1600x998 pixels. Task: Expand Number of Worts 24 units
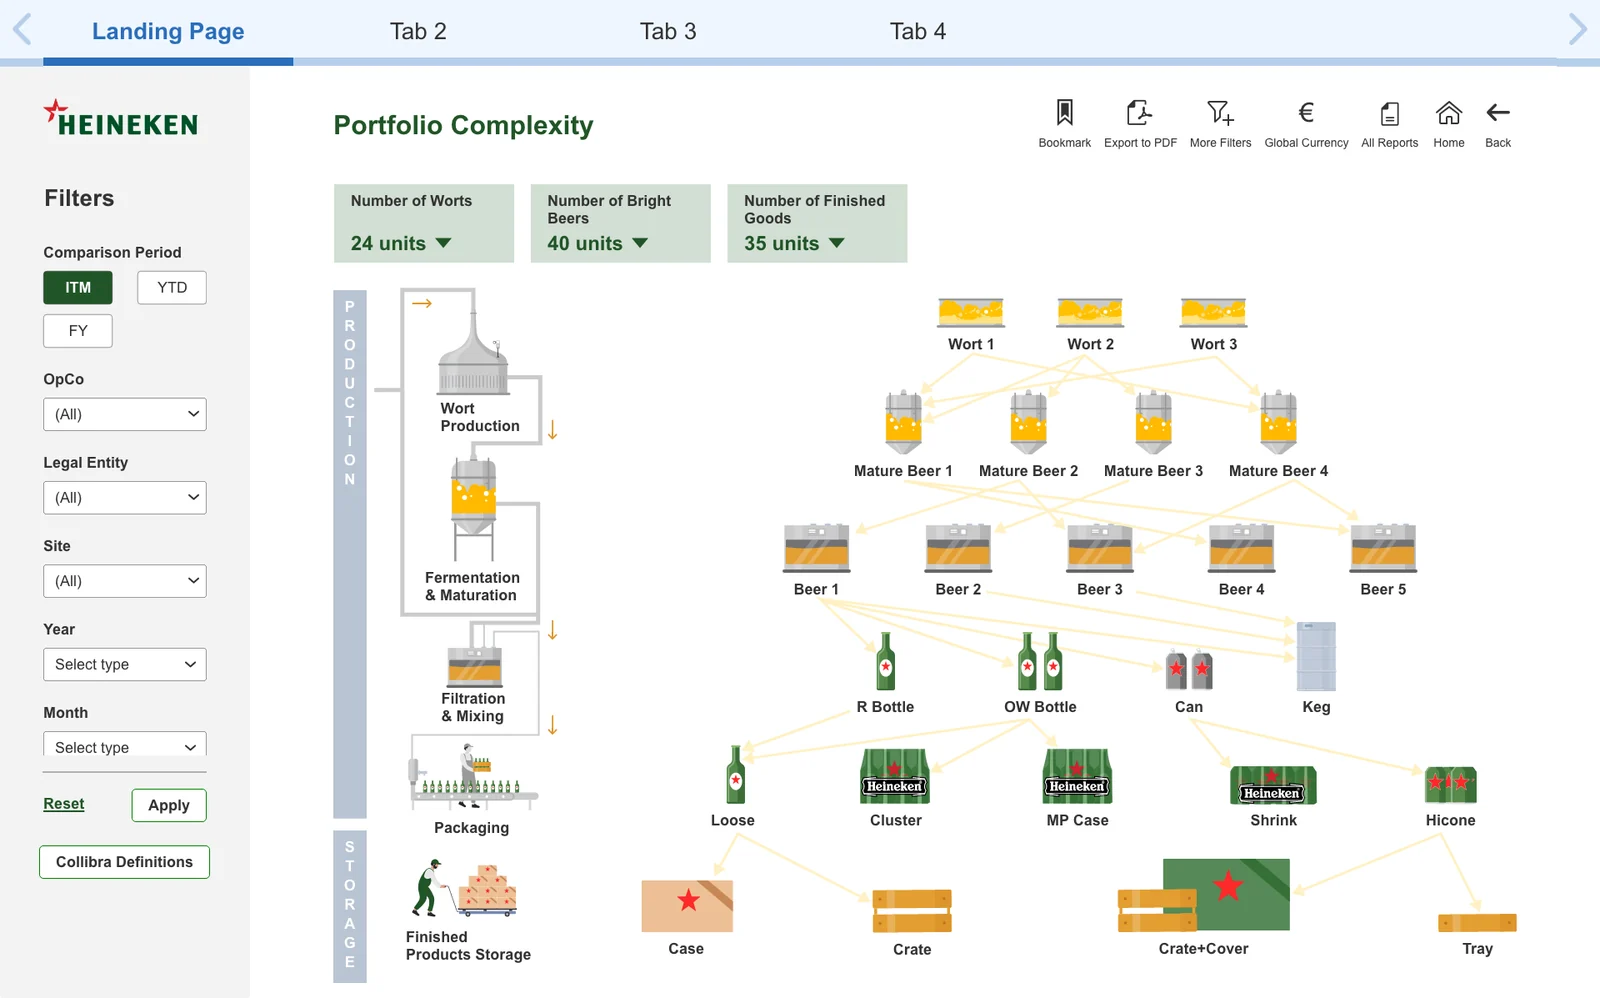click(x=424, y=223)
